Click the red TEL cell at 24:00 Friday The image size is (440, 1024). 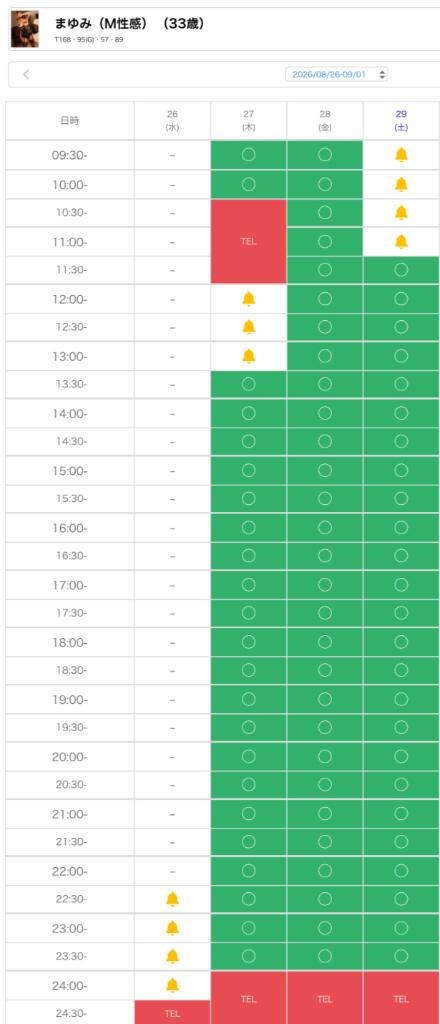coord(324,999)
